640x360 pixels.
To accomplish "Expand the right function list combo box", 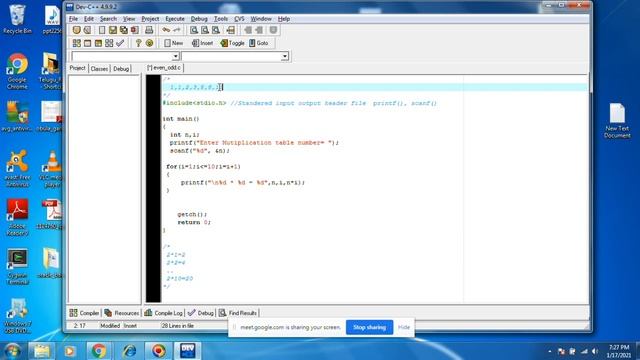I will (x=284, y=56).
